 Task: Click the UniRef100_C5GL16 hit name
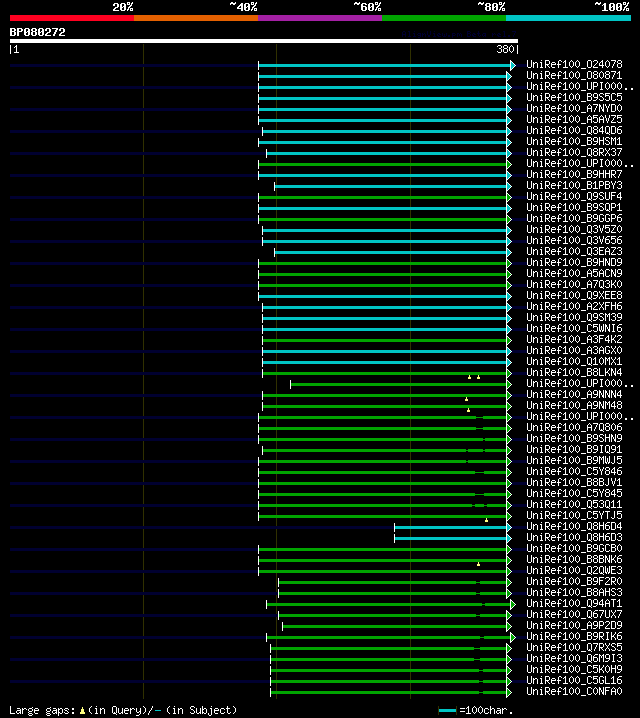click(574, 680)
